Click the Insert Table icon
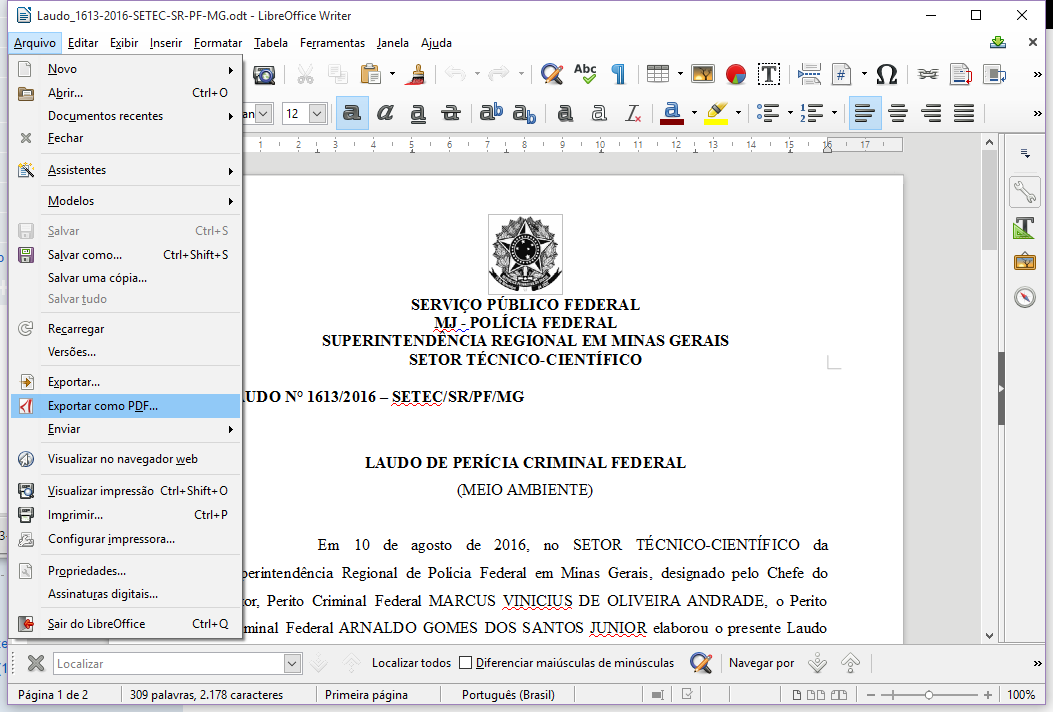The width and height of the screenshot is (1053, 712). 658,74
